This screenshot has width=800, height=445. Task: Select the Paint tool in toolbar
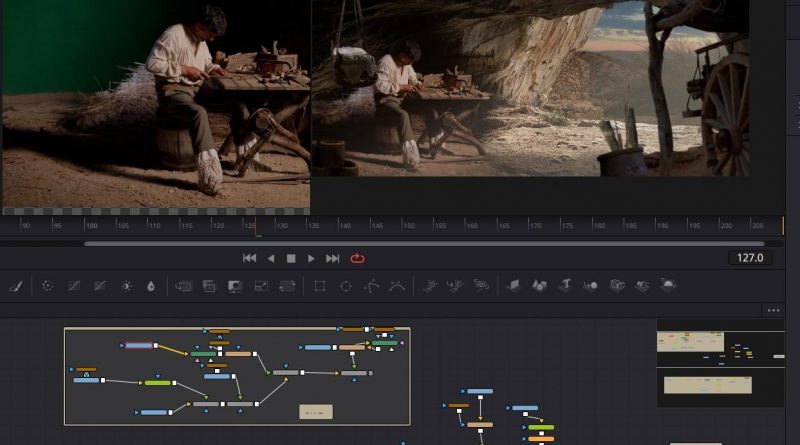click(15, 286)
